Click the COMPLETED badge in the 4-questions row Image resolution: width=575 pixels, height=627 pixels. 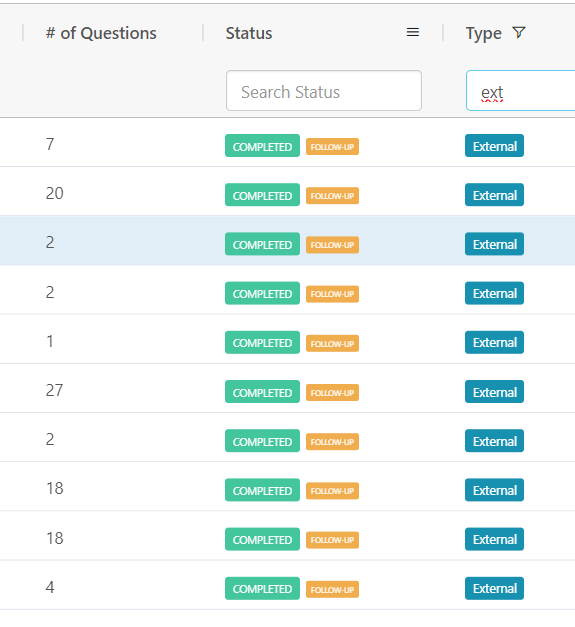coord(262,588)
